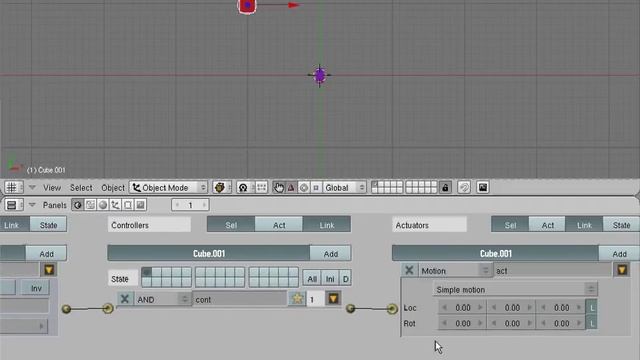This screenshot has width=640, height=360.
Task: Click the All states button
Action: 312,279
